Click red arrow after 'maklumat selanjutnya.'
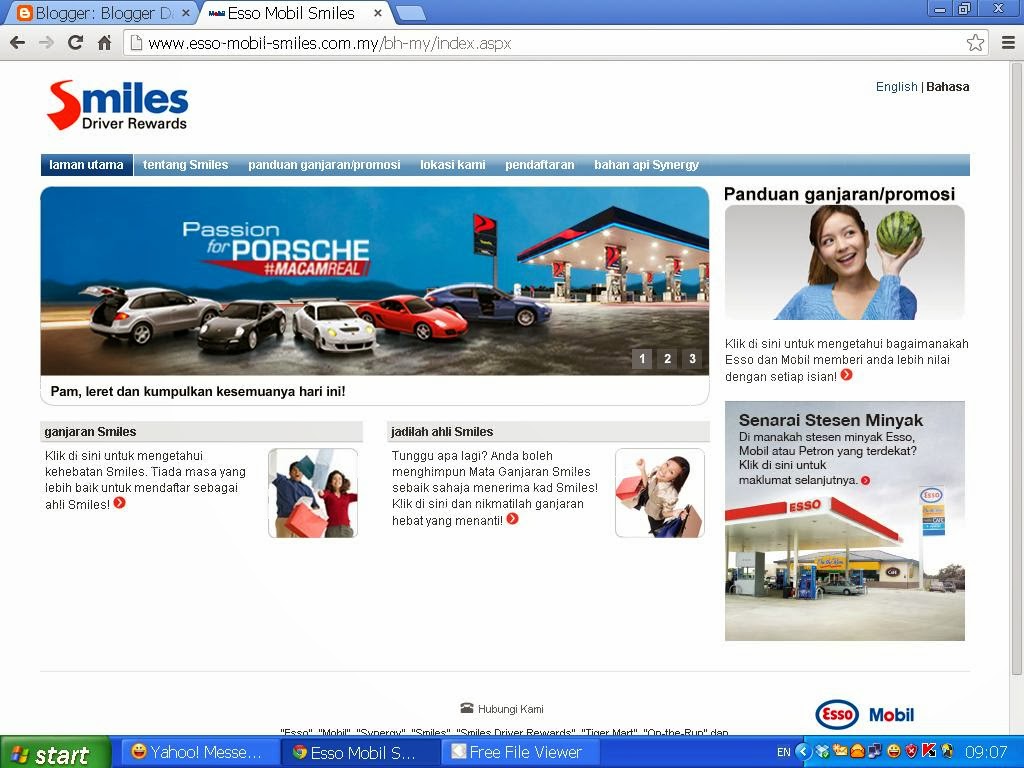 point(865,480)
